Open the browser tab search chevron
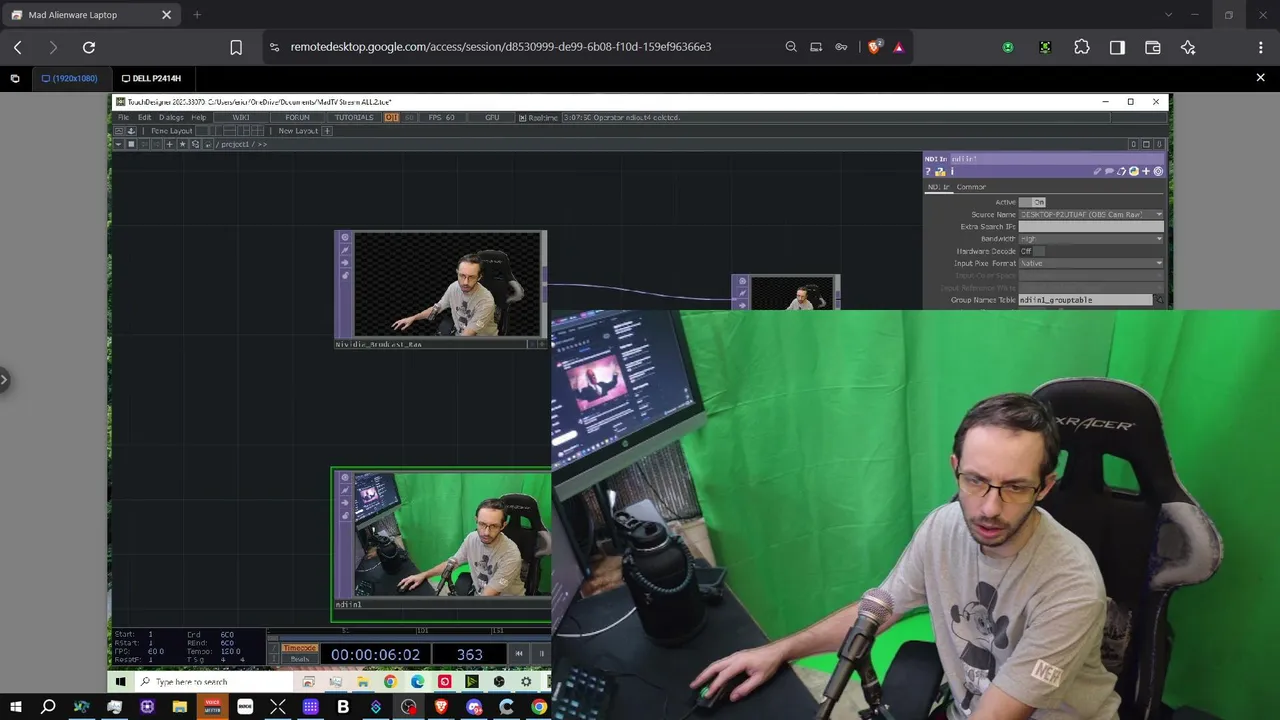 1168,15
